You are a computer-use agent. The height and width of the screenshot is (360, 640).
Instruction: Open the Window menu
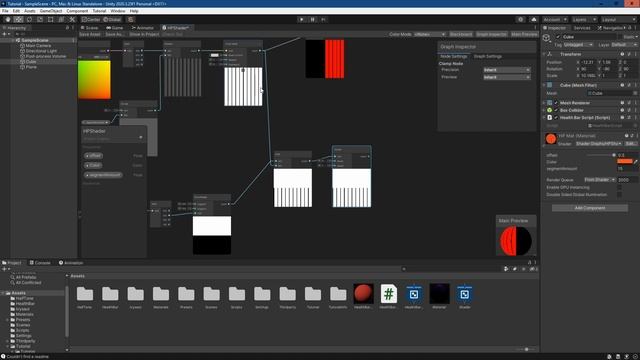[118, 11]
